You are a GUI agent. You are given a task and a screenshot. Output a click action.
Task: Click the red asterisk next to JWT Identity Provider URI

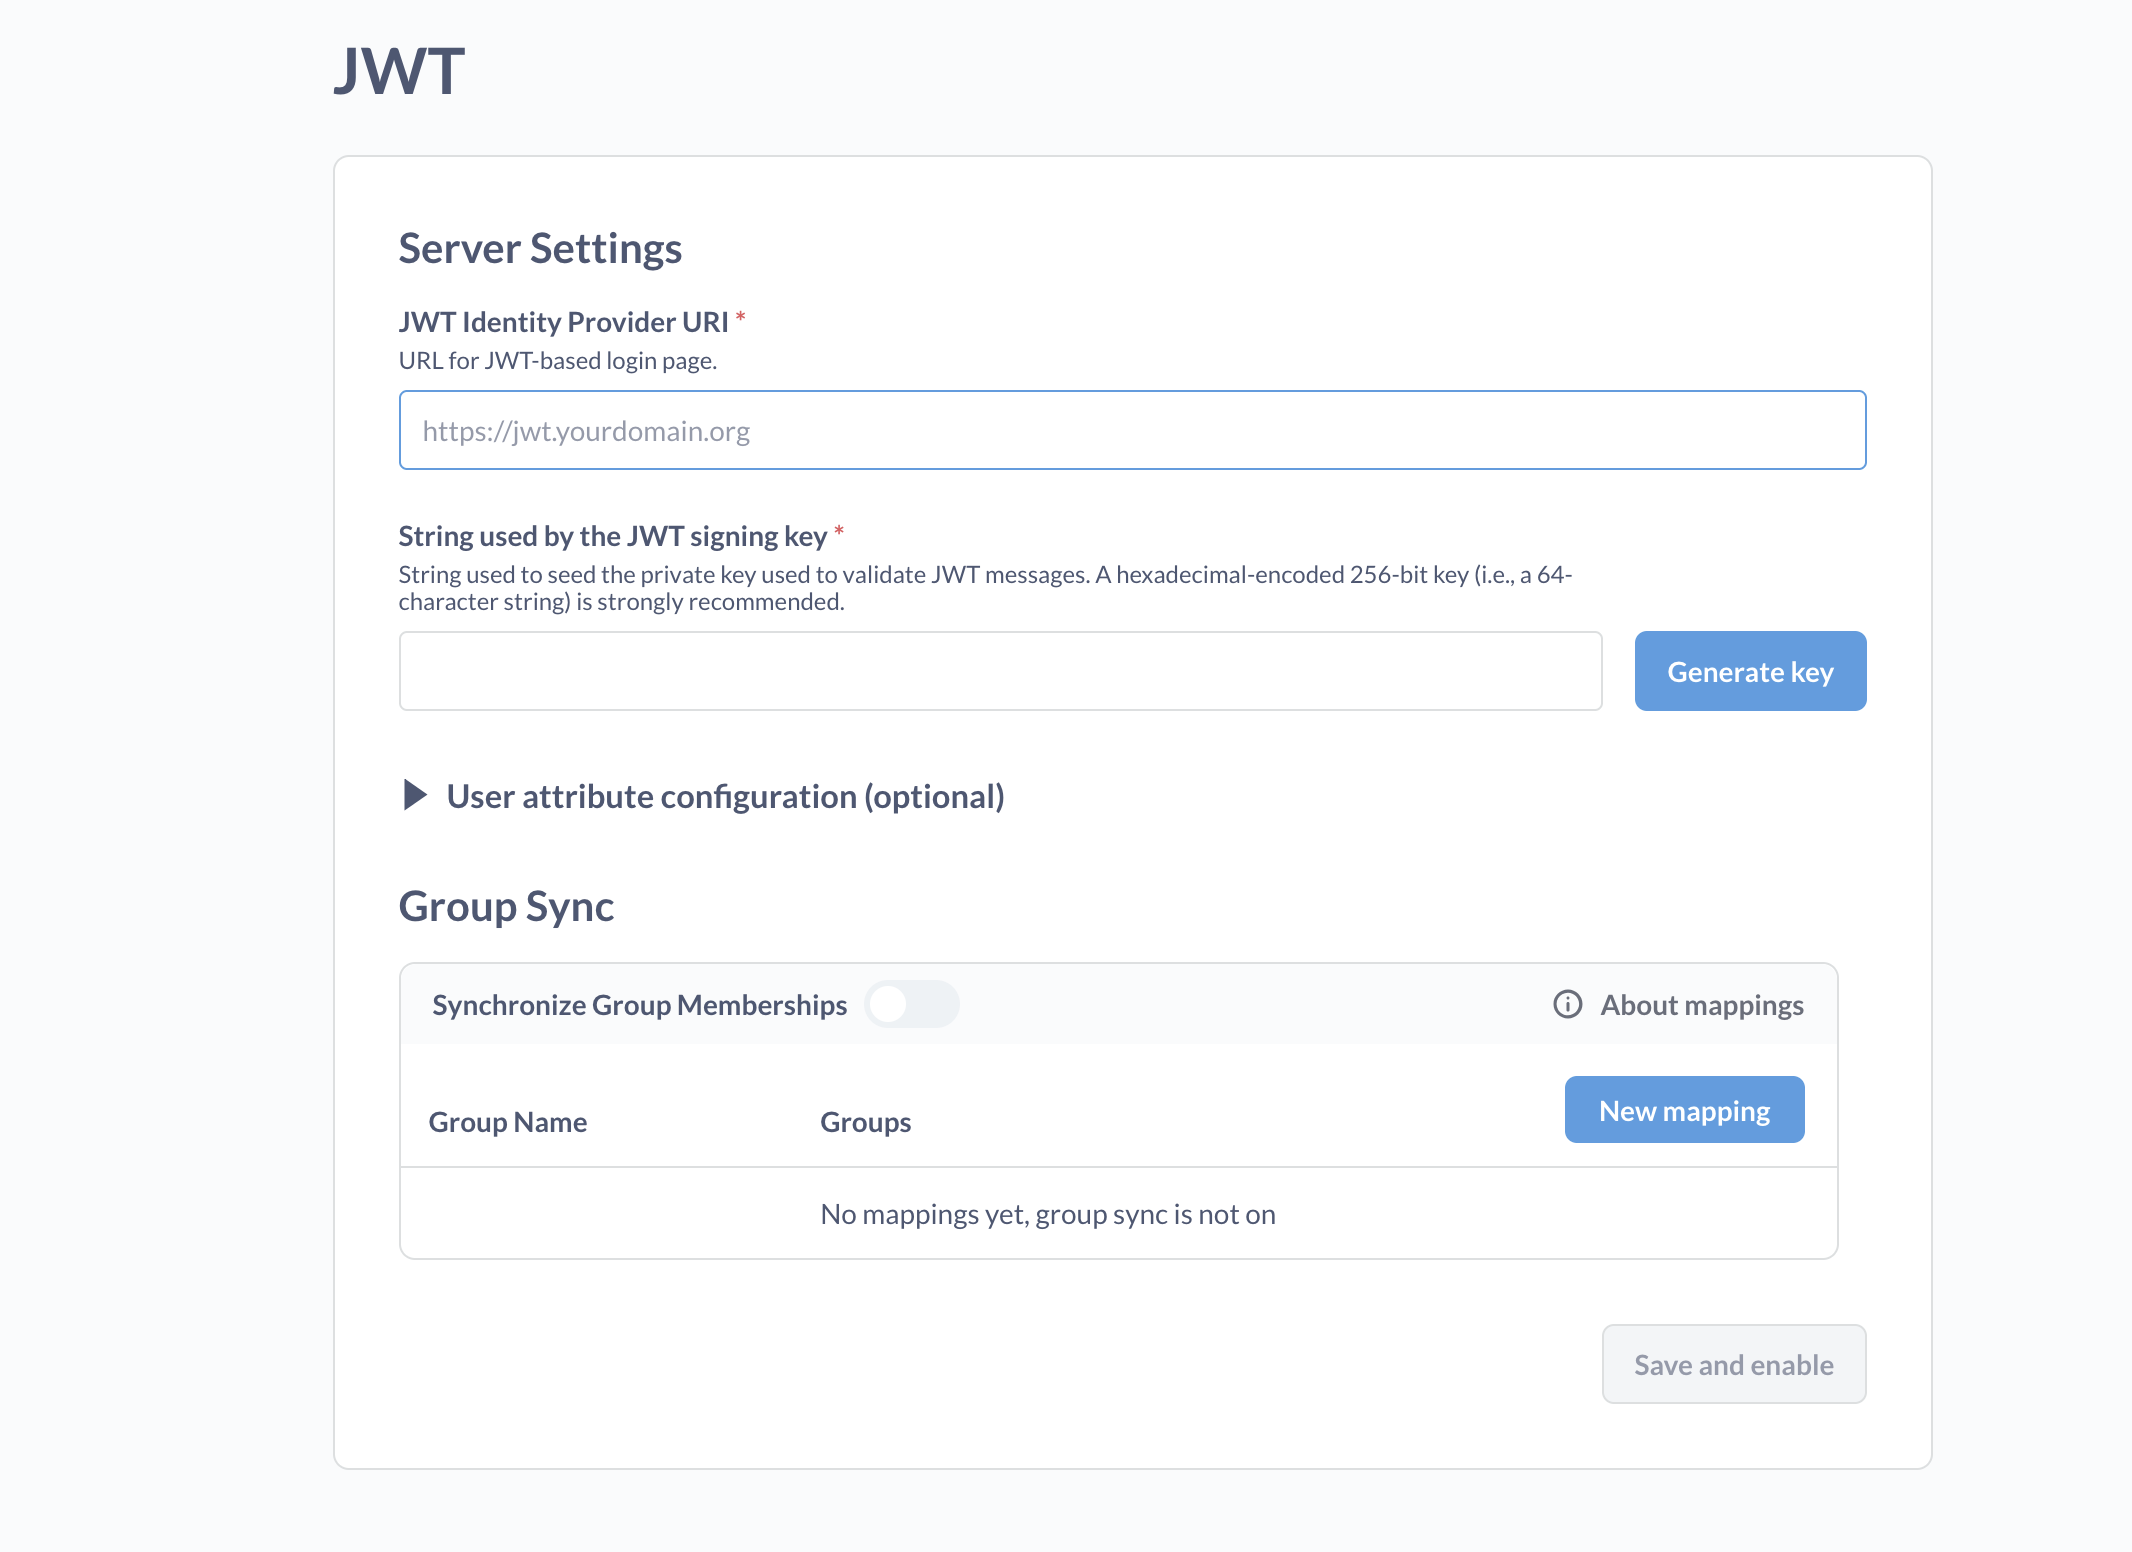(x=741, y=317)
